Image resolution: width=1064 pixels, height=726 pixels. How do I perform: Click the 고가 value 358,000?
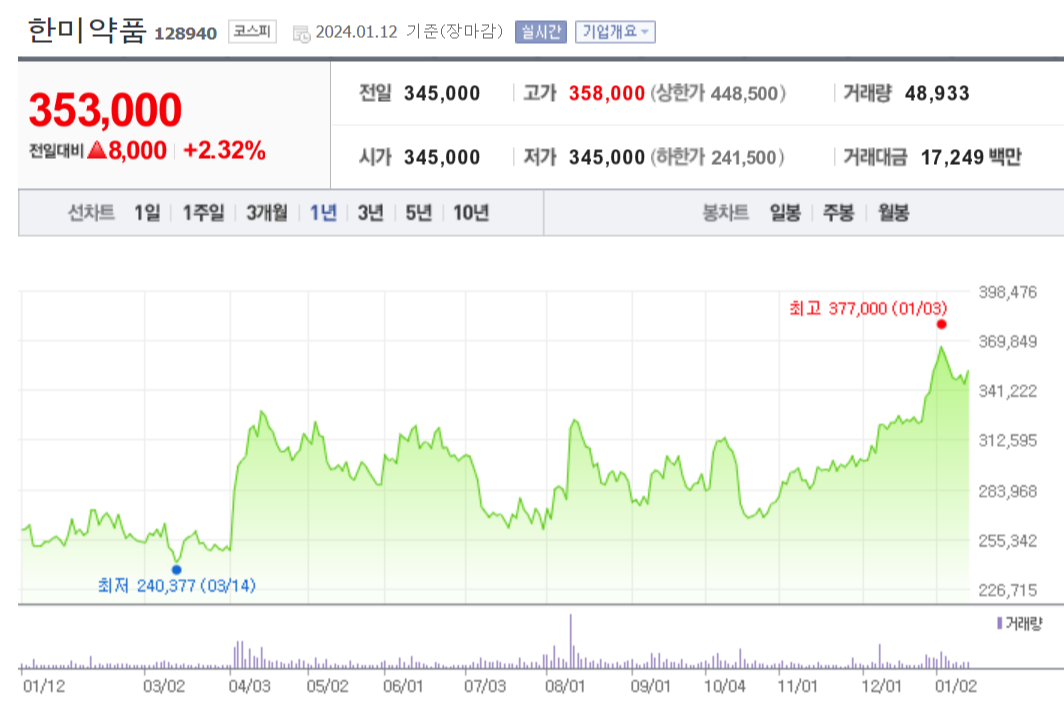[607, 94]
